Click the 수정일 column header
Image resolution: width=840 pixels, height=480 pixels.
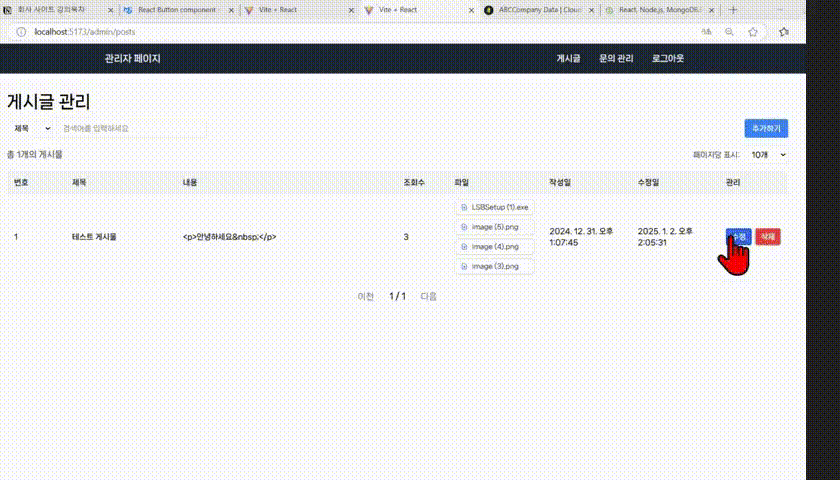coord(648,183)
